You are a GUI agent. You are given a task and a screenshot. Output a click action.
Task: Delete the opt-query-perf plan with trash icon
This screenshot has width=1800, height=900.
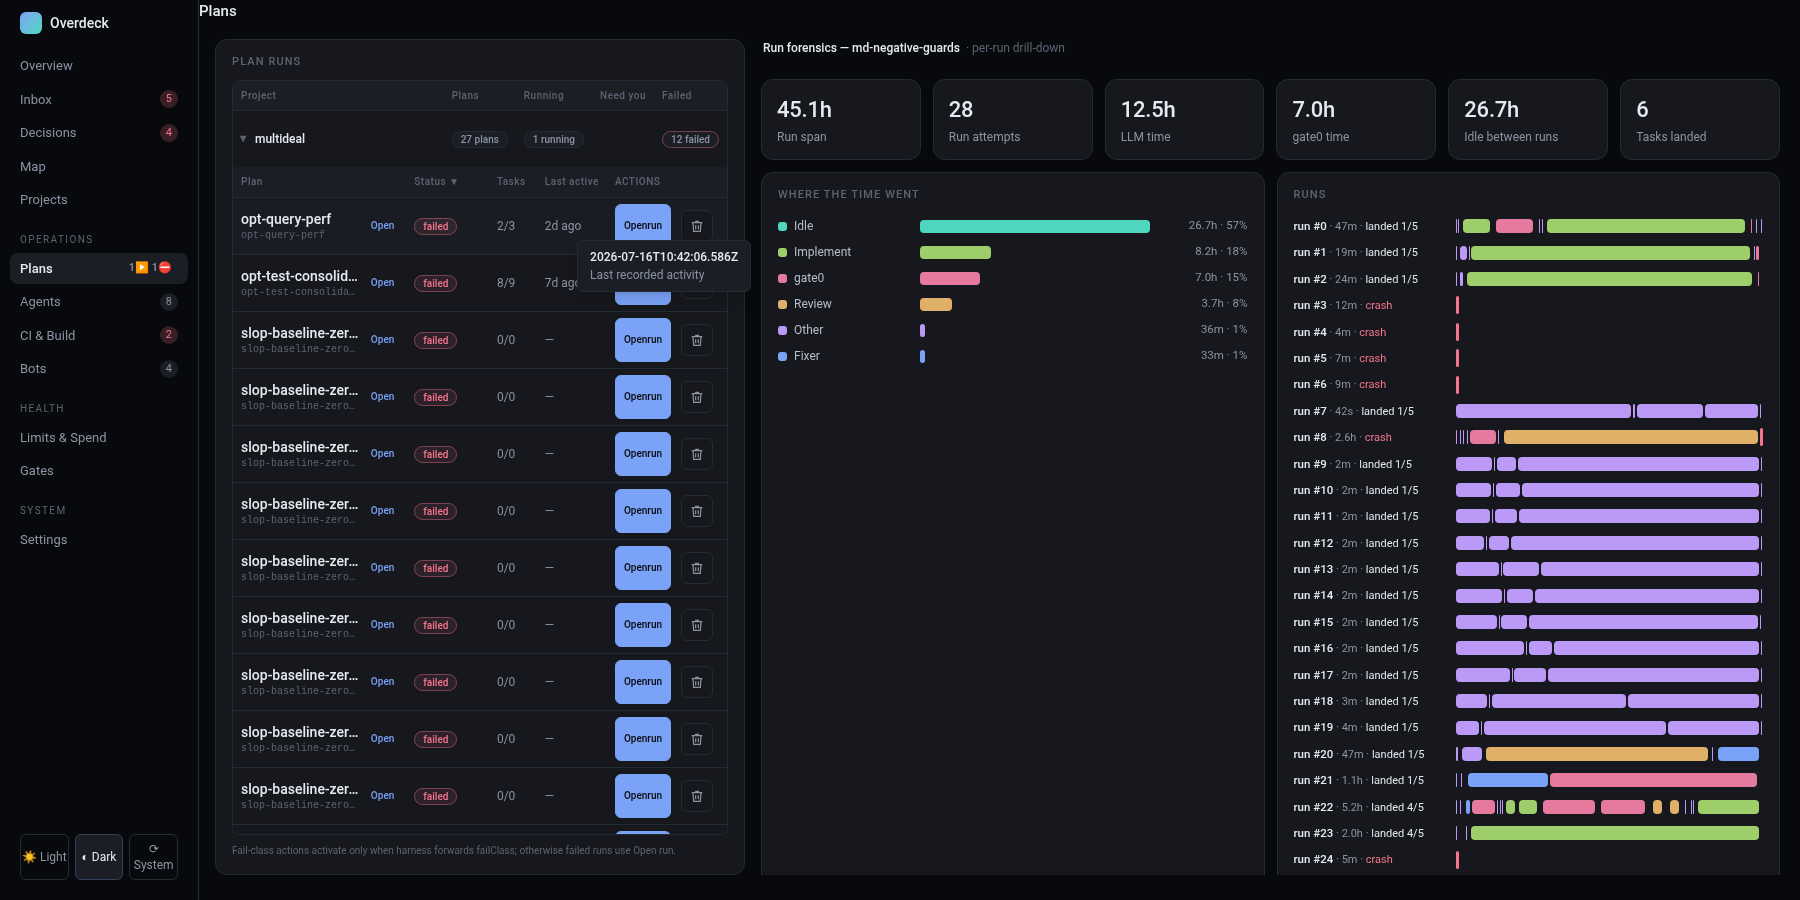[x=697, y=226]
